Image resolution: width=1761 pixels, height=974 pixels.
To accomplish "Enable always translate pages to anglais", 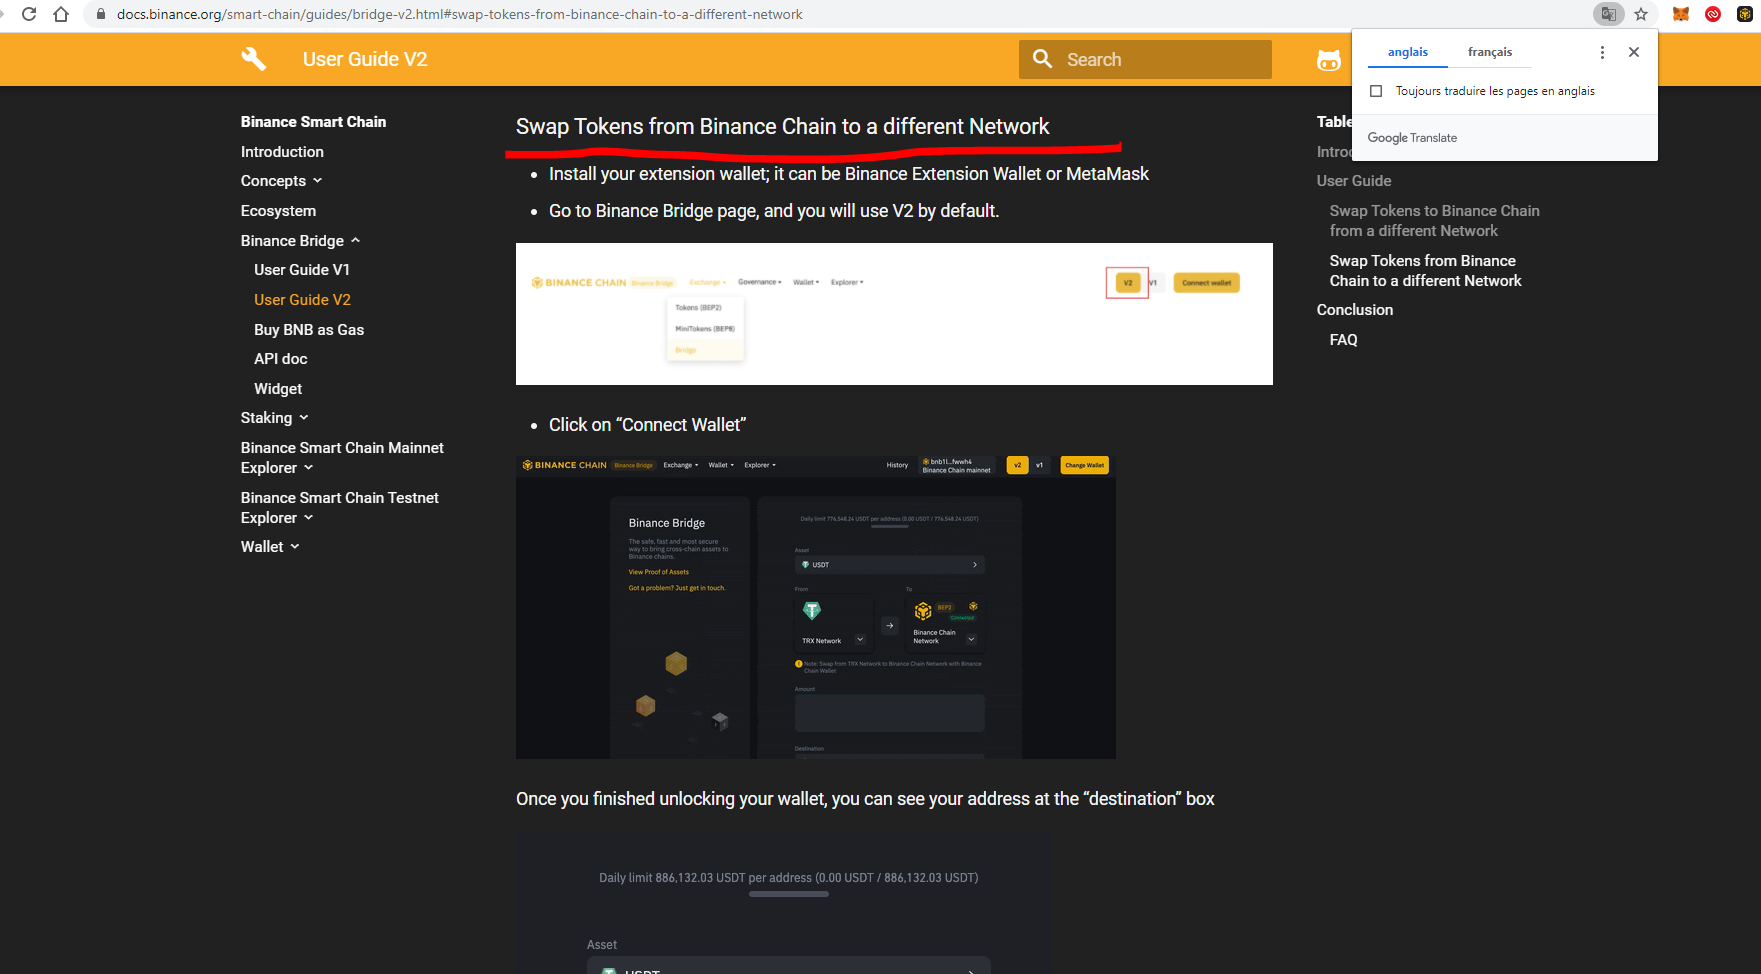I will (1376, 91).
